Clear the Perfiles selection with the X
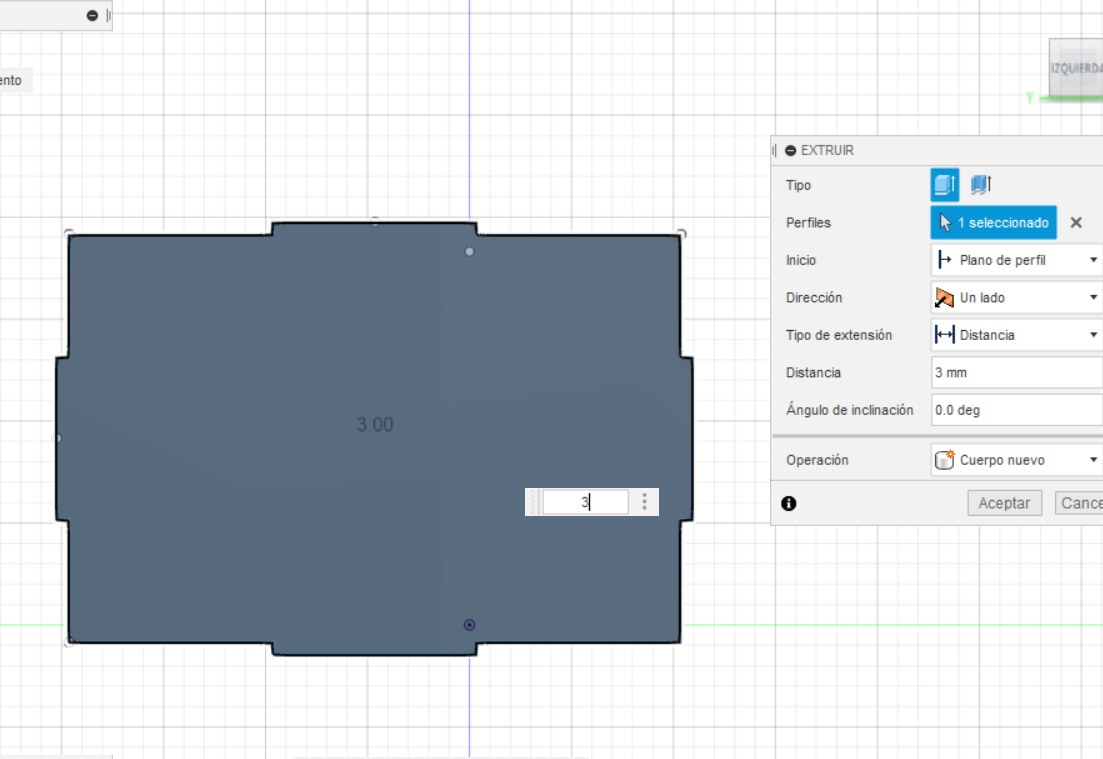The image size is (1103, 759). point(1076,222)
